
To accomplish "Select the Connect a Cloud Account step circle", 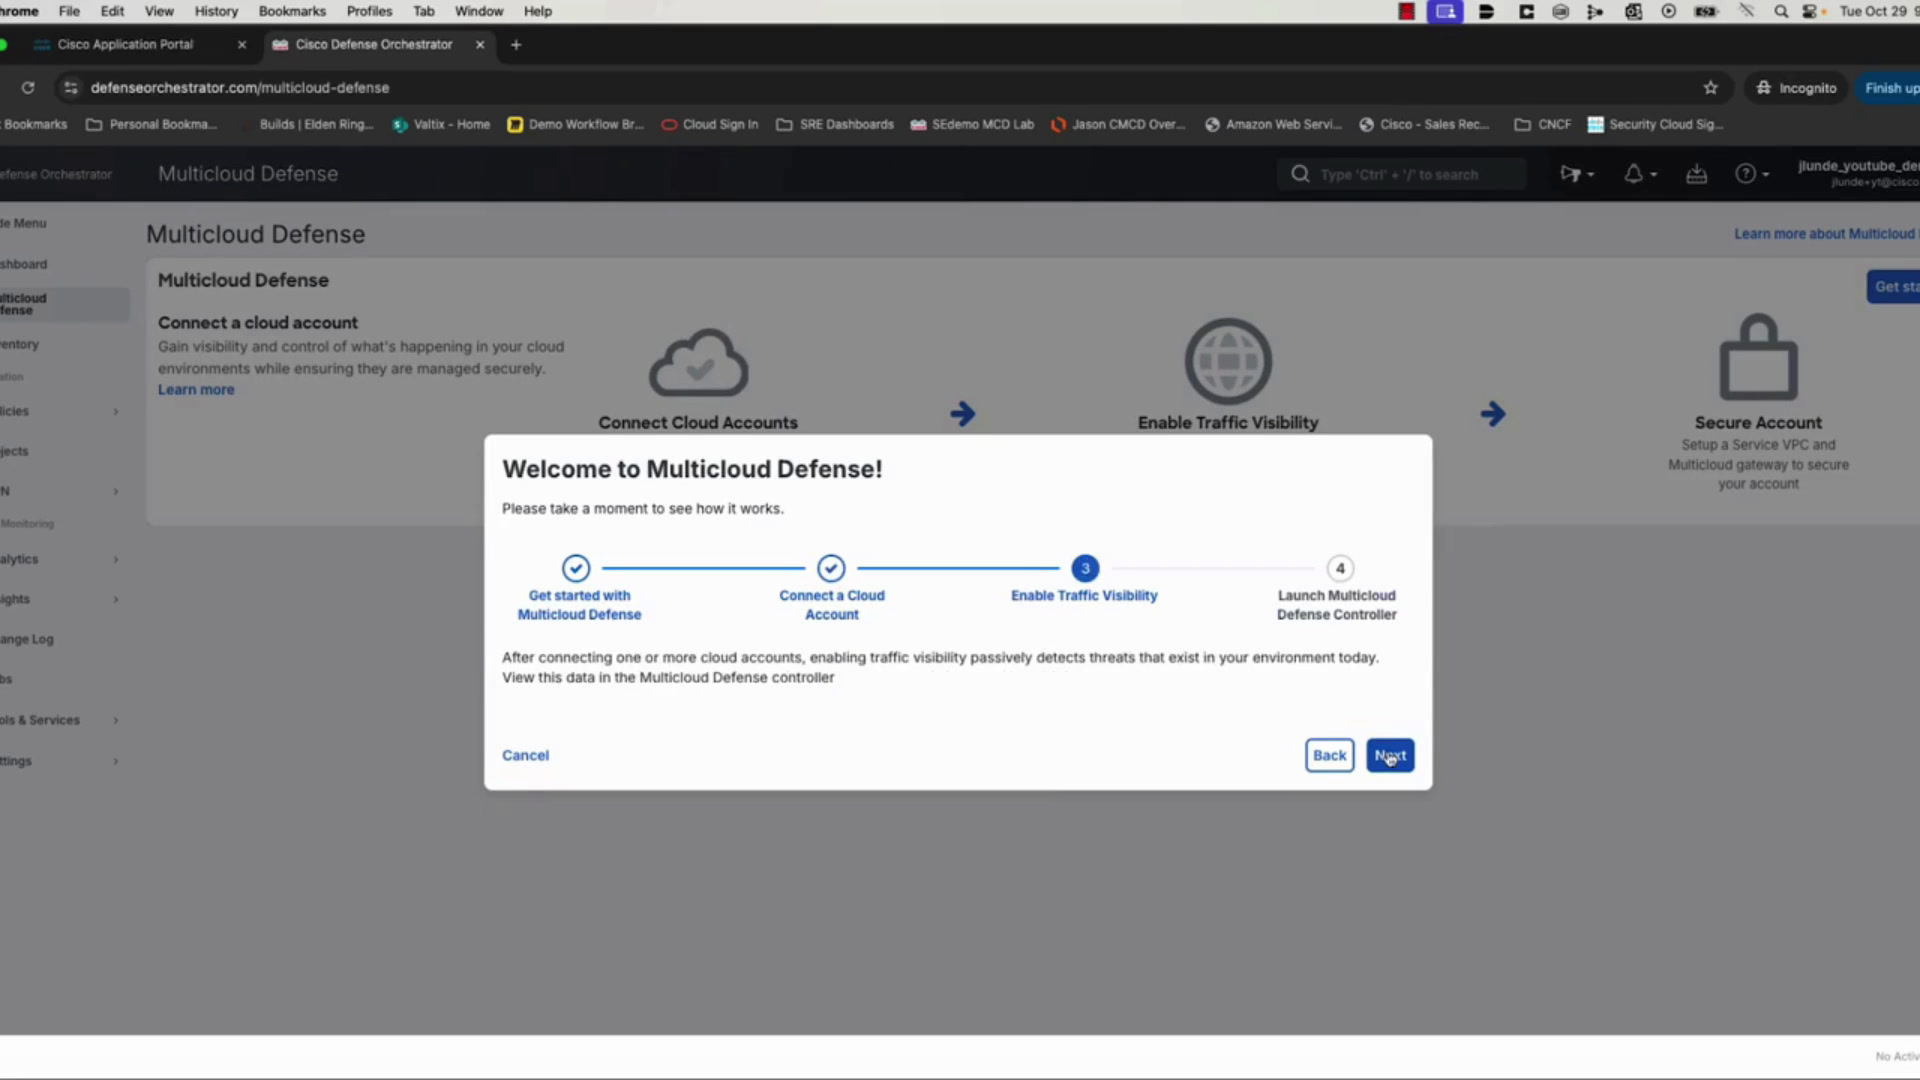I will [831, 568].
